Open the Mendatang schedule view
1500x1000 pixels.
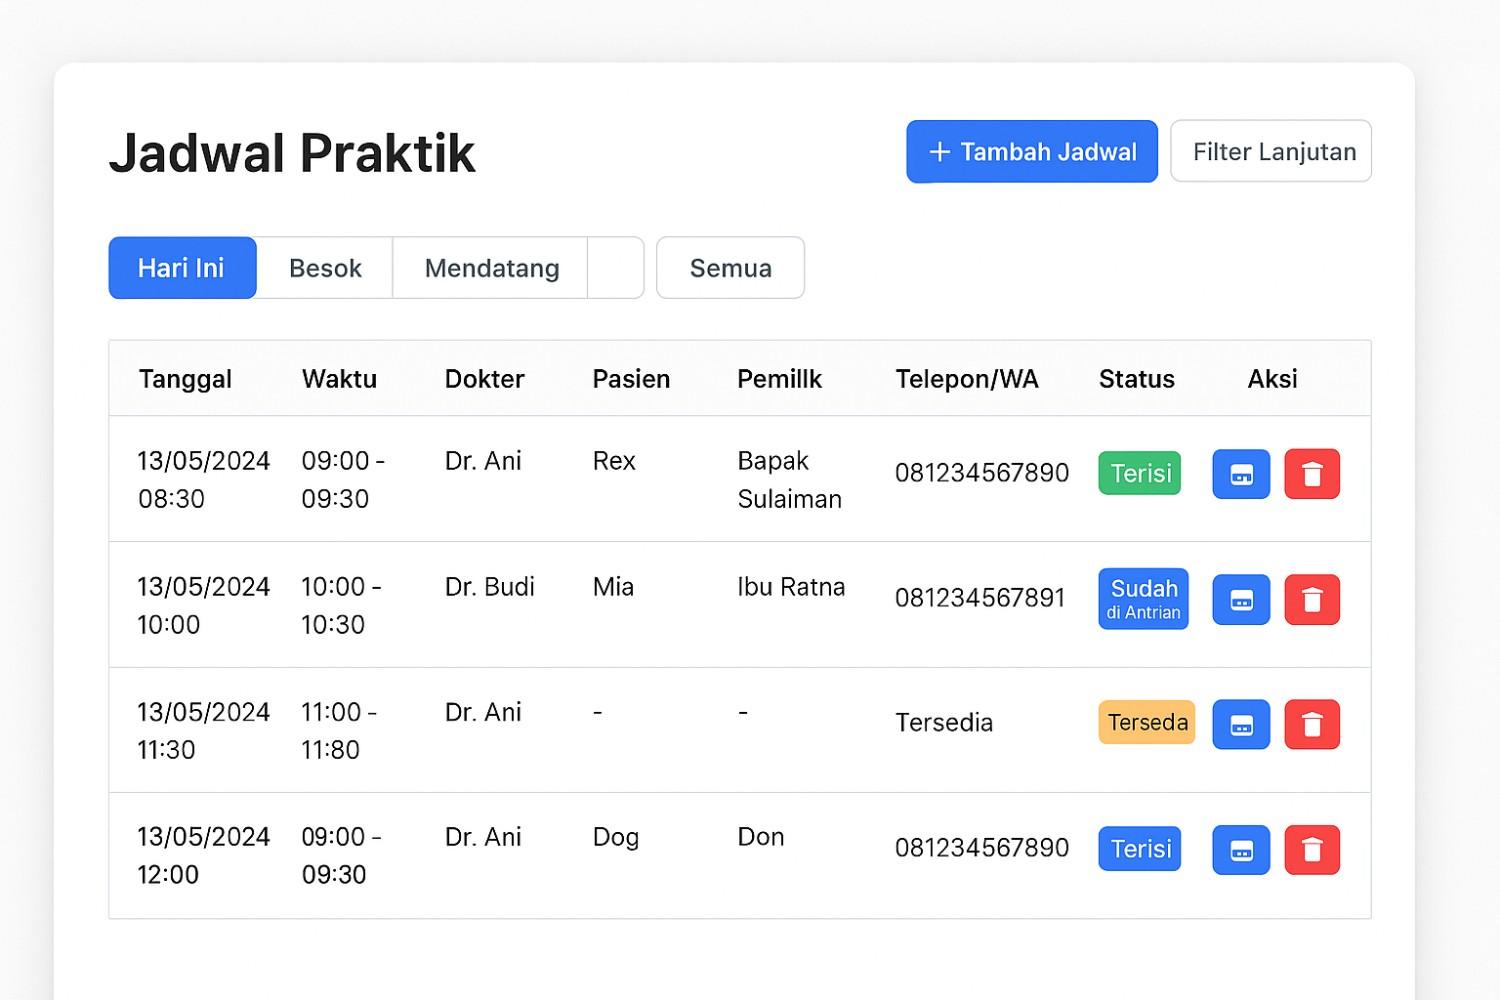pyautogui.click(x=491, y=267)
